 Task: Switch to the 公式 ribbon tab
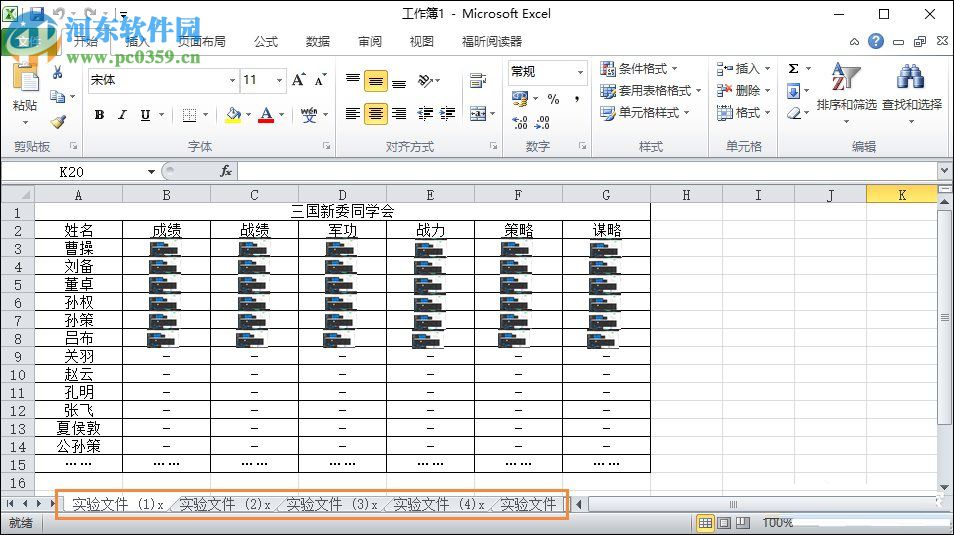tap(266, 42)
